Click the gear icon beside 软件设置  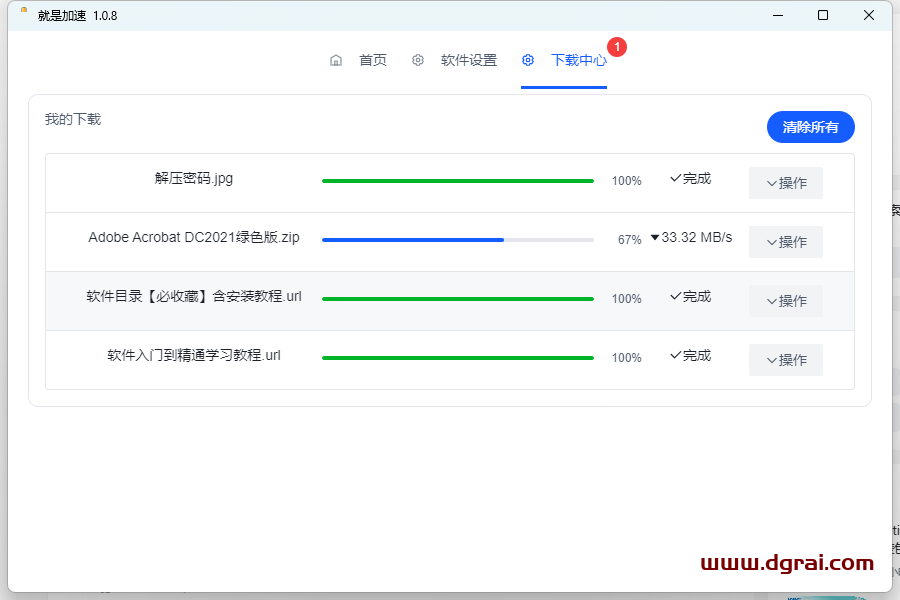(418, 60)
